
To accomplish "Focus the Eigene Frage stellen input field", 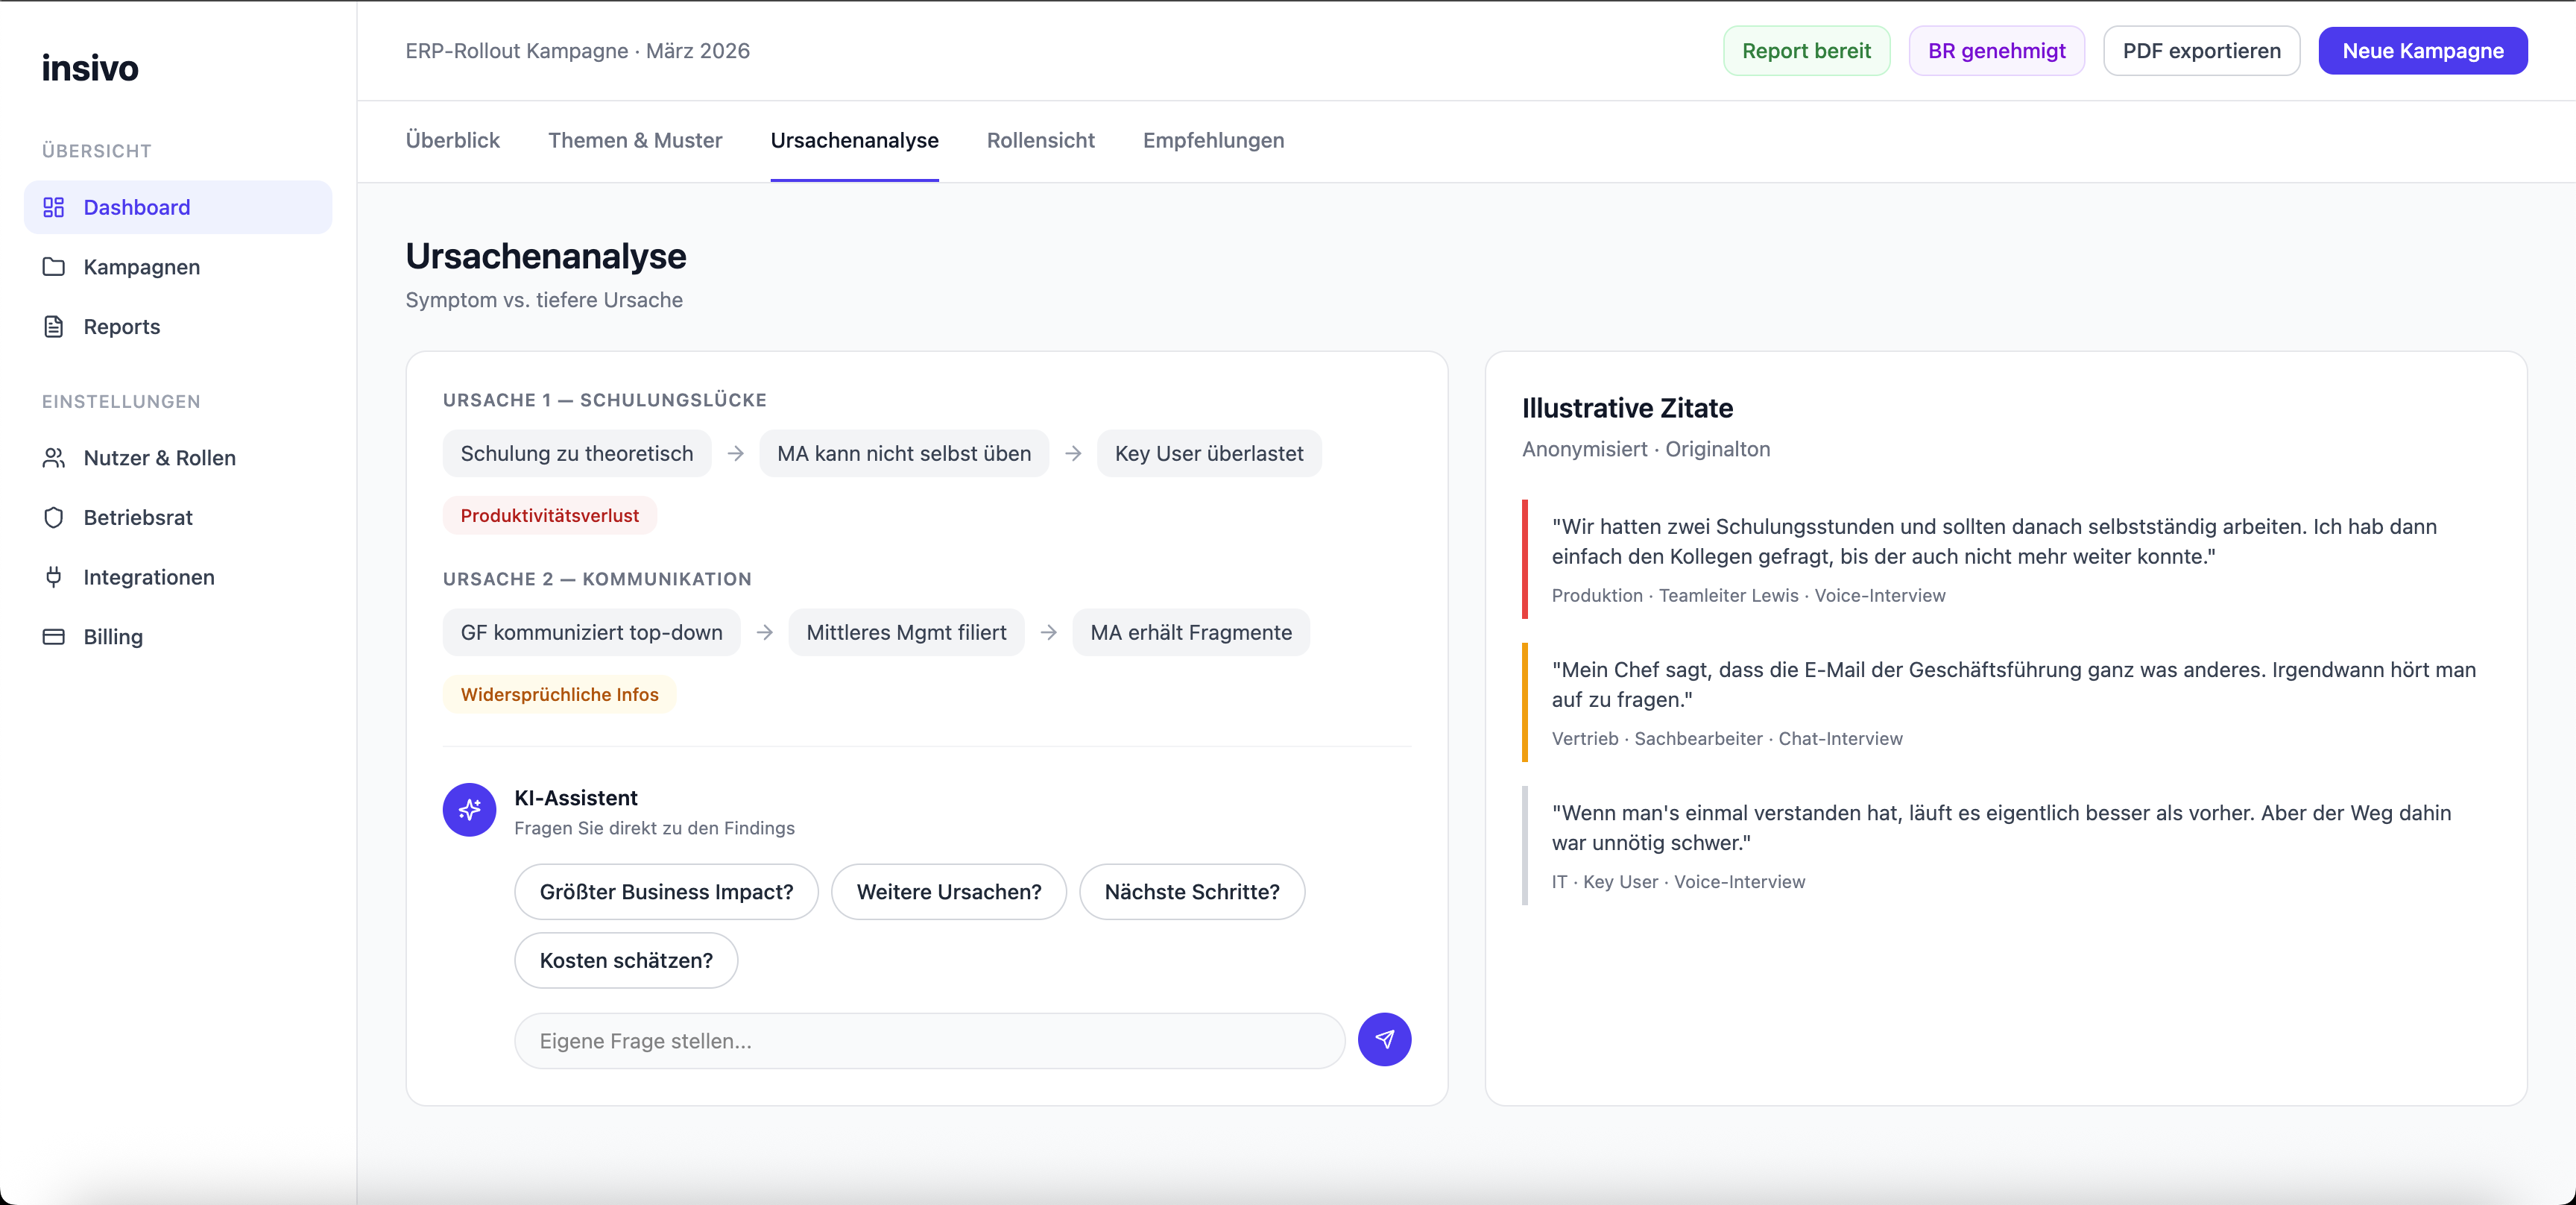I will coord(929,1041).
